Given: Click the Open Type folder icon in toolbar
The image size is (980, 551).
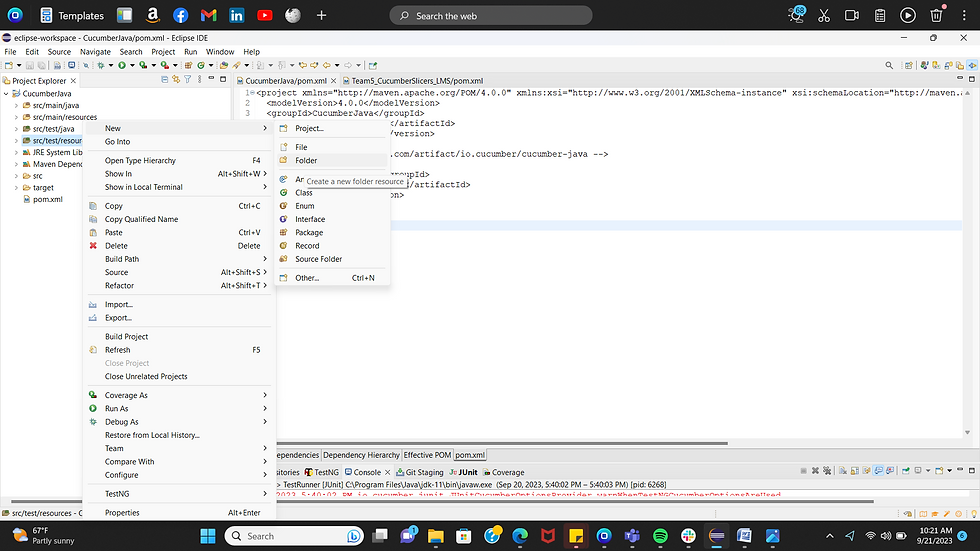Looking at the screenshot, I should (224, 65).
